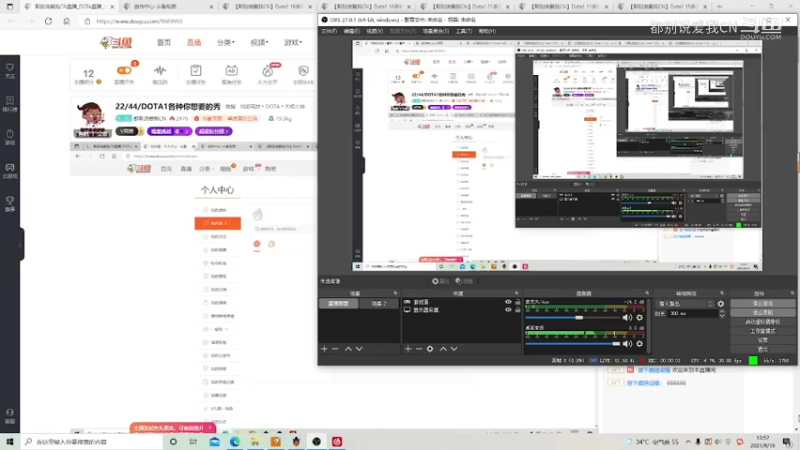Image resolution: width=800 pixels, height=450 pixels.
Task: Open the AD task icon in streamer toolbar
Action: point(231,73)
